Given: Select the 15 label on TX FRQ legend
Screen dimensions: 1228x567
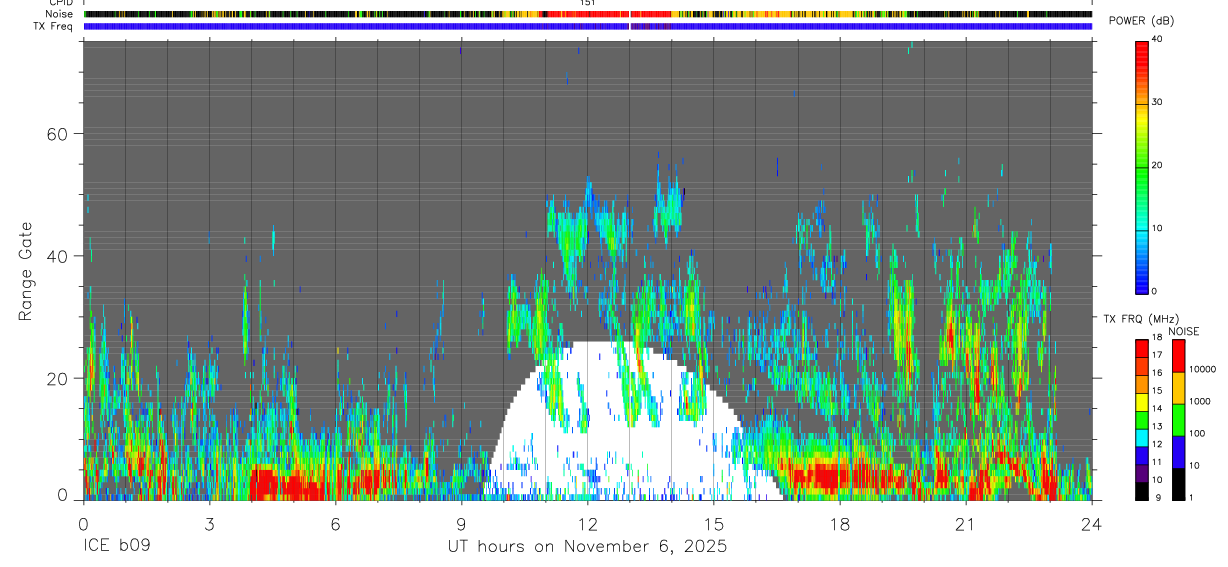Looking at the screenshot, I should point(1159,393).
